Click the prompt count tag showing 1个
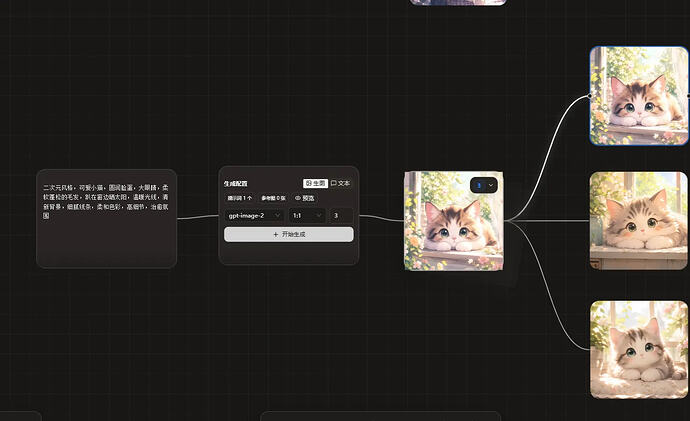Image resolution: width=690 pixels, height=421 pixels. (x=240, y=198)
